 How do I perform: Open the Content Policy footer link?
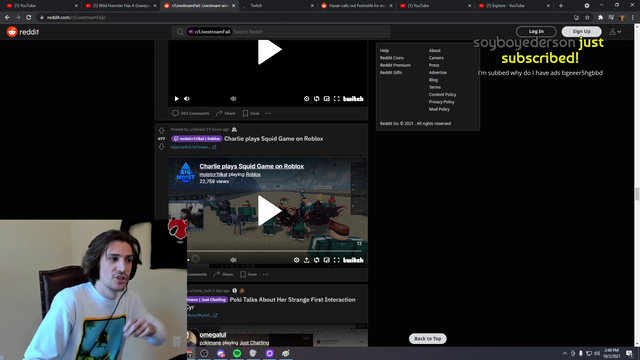(442, 95)
